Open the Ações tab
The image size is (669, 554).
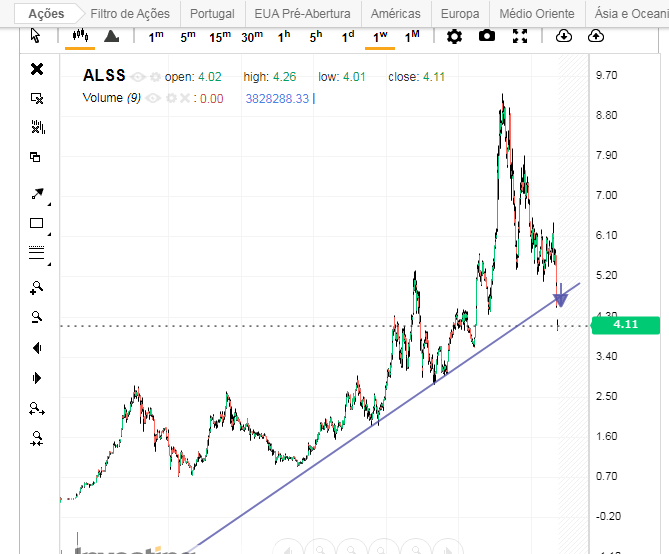(x=47, y=14)
